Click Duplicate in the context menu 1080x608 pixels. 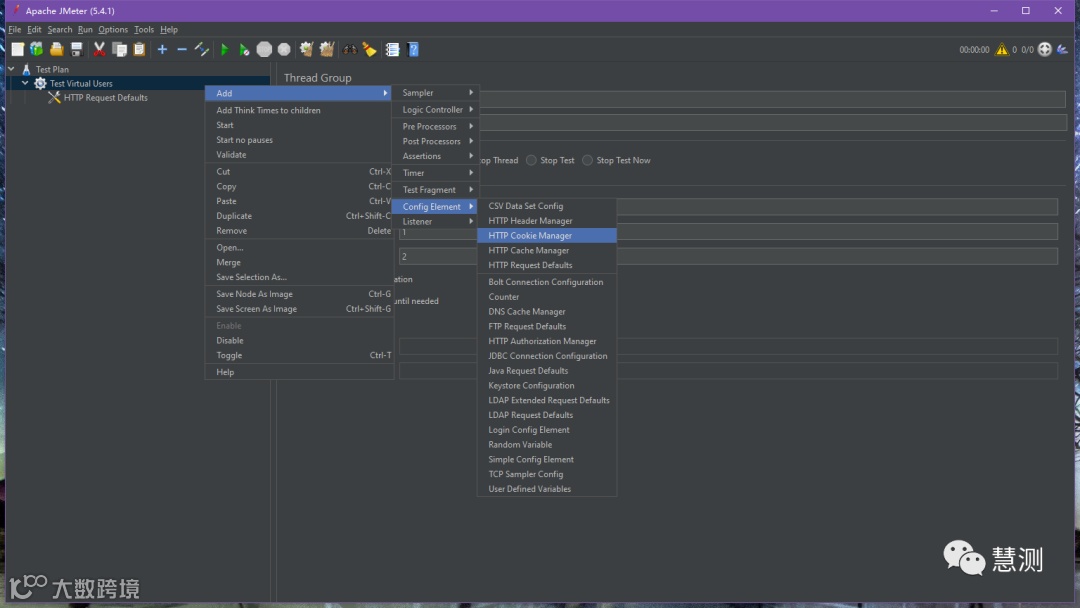[x=299, y=216]
